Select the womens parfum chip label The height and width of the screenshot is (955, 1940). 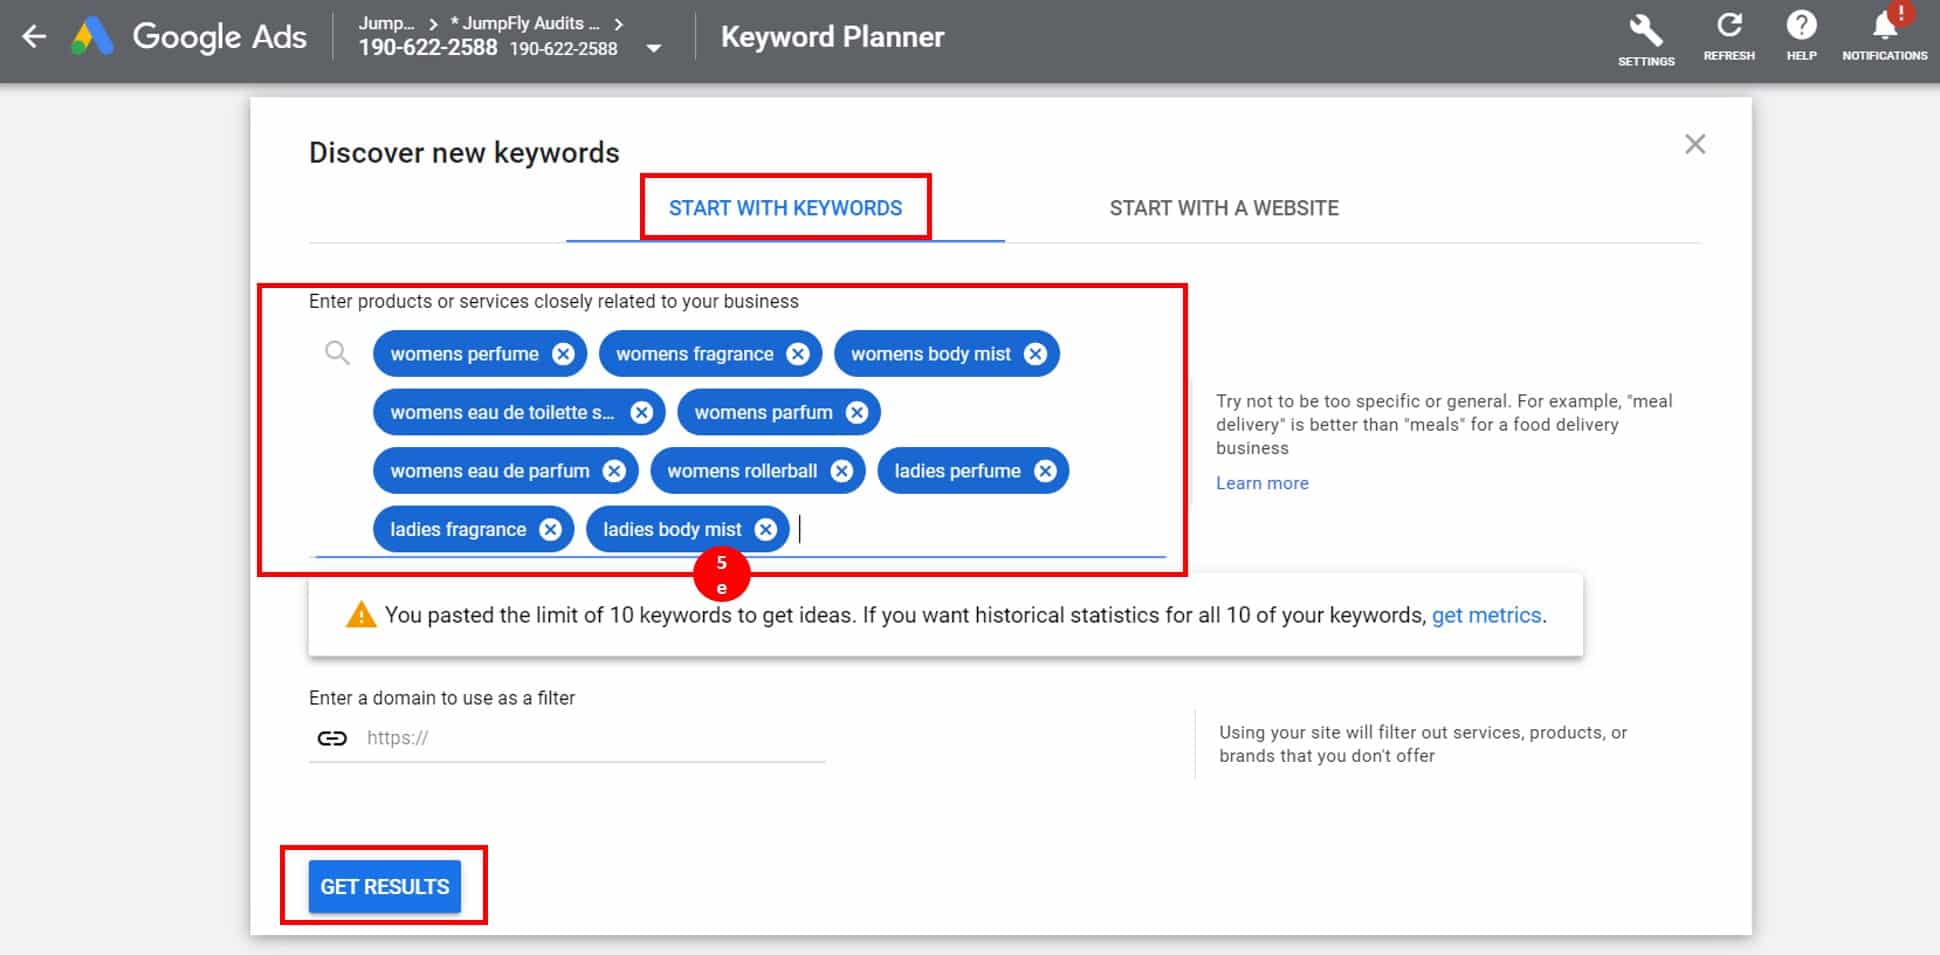763,412
